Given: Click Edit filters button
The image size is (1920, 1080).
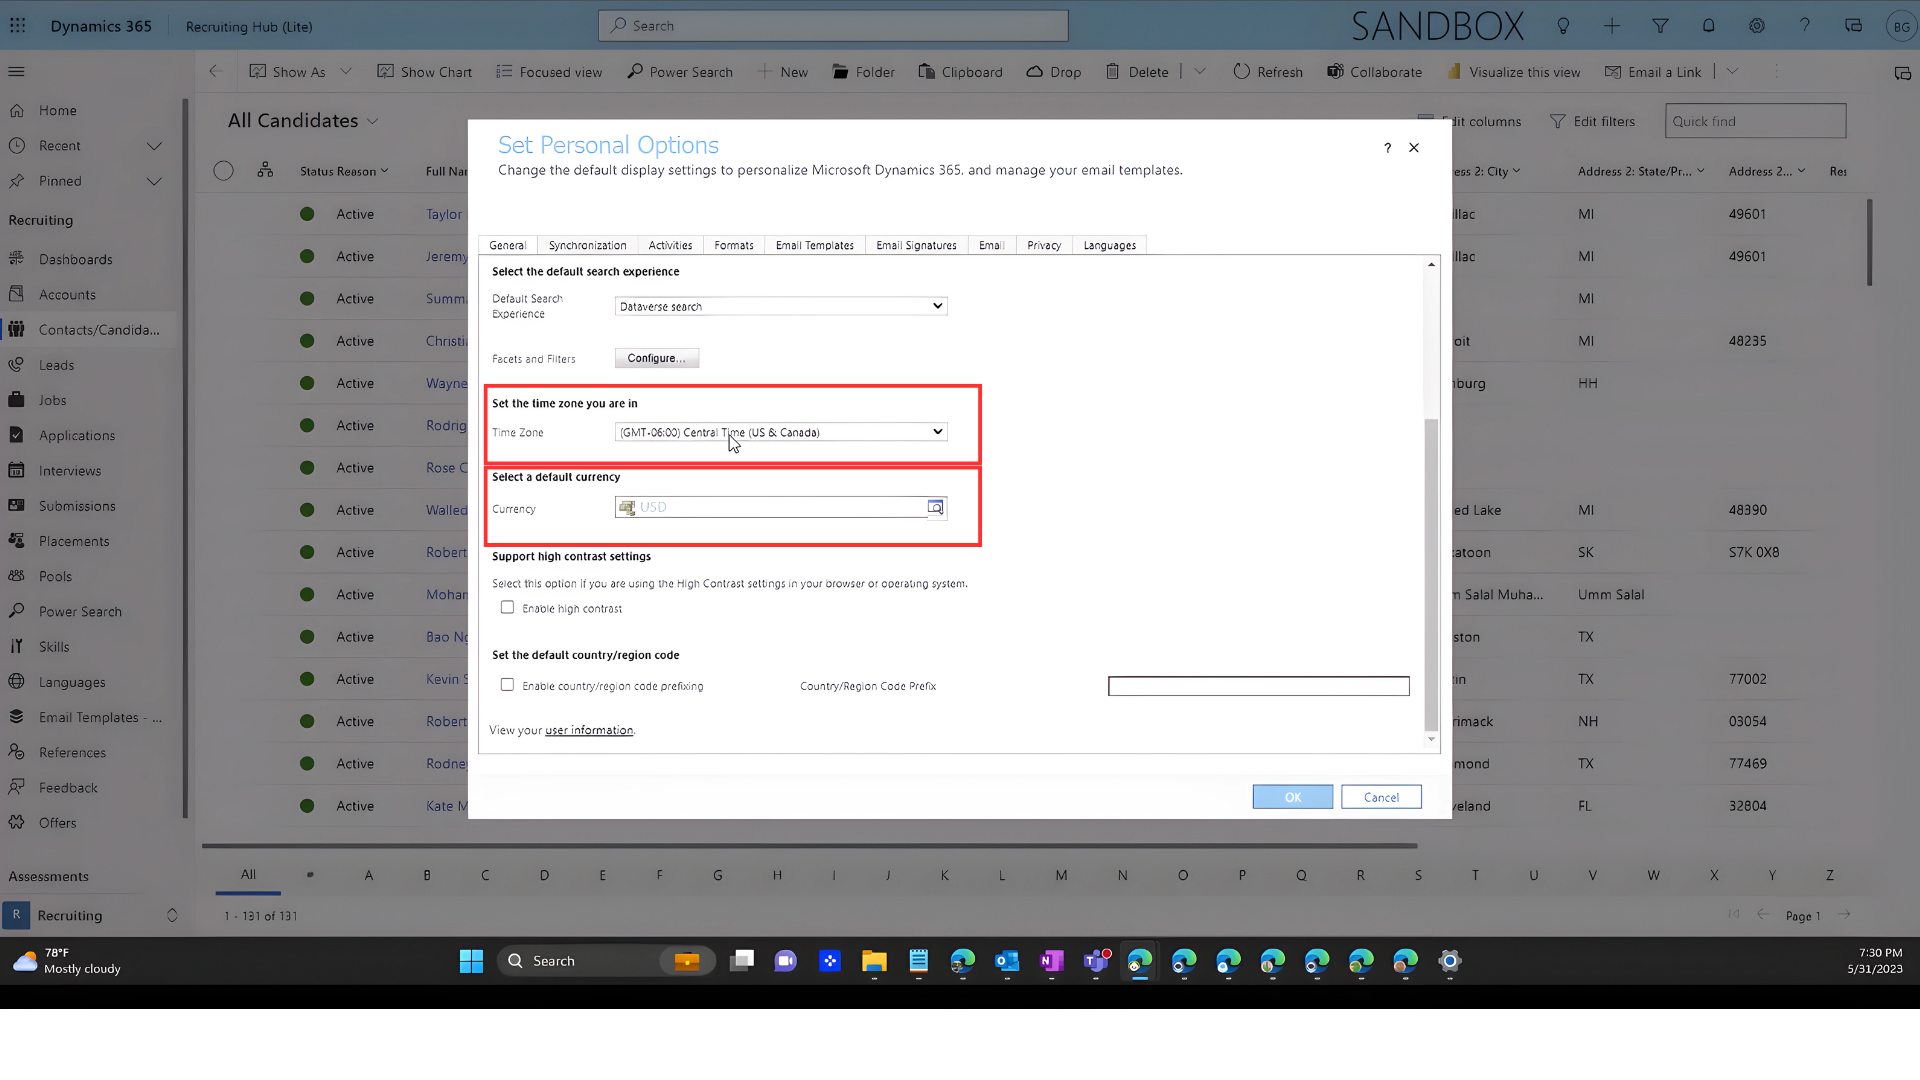Looking at the screenshot, I should (1592, 121).
